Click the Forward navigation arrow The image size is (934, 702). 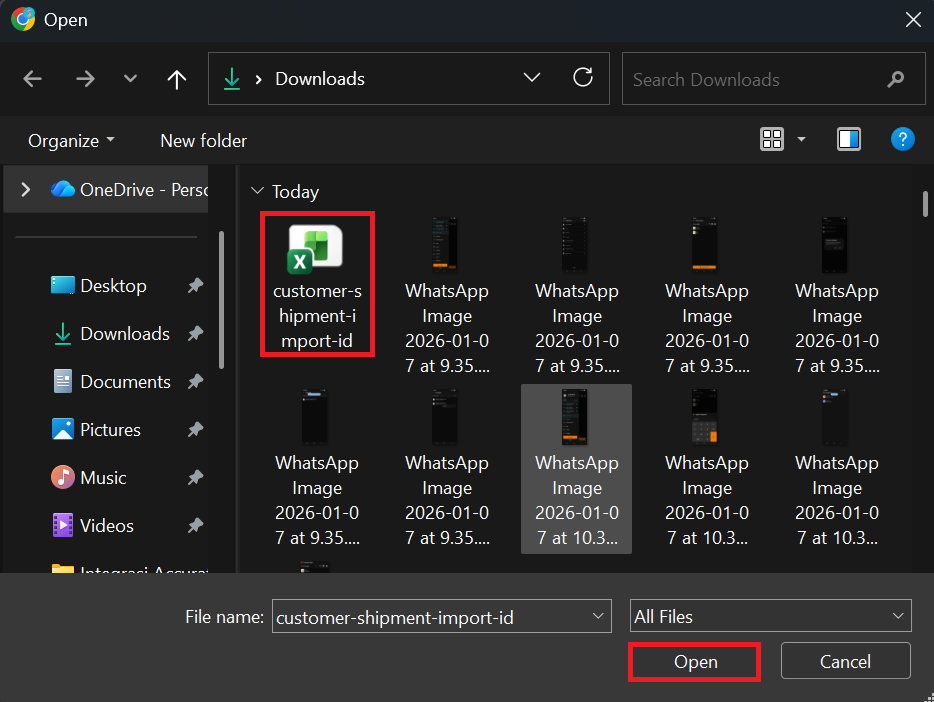coord(85,79)
